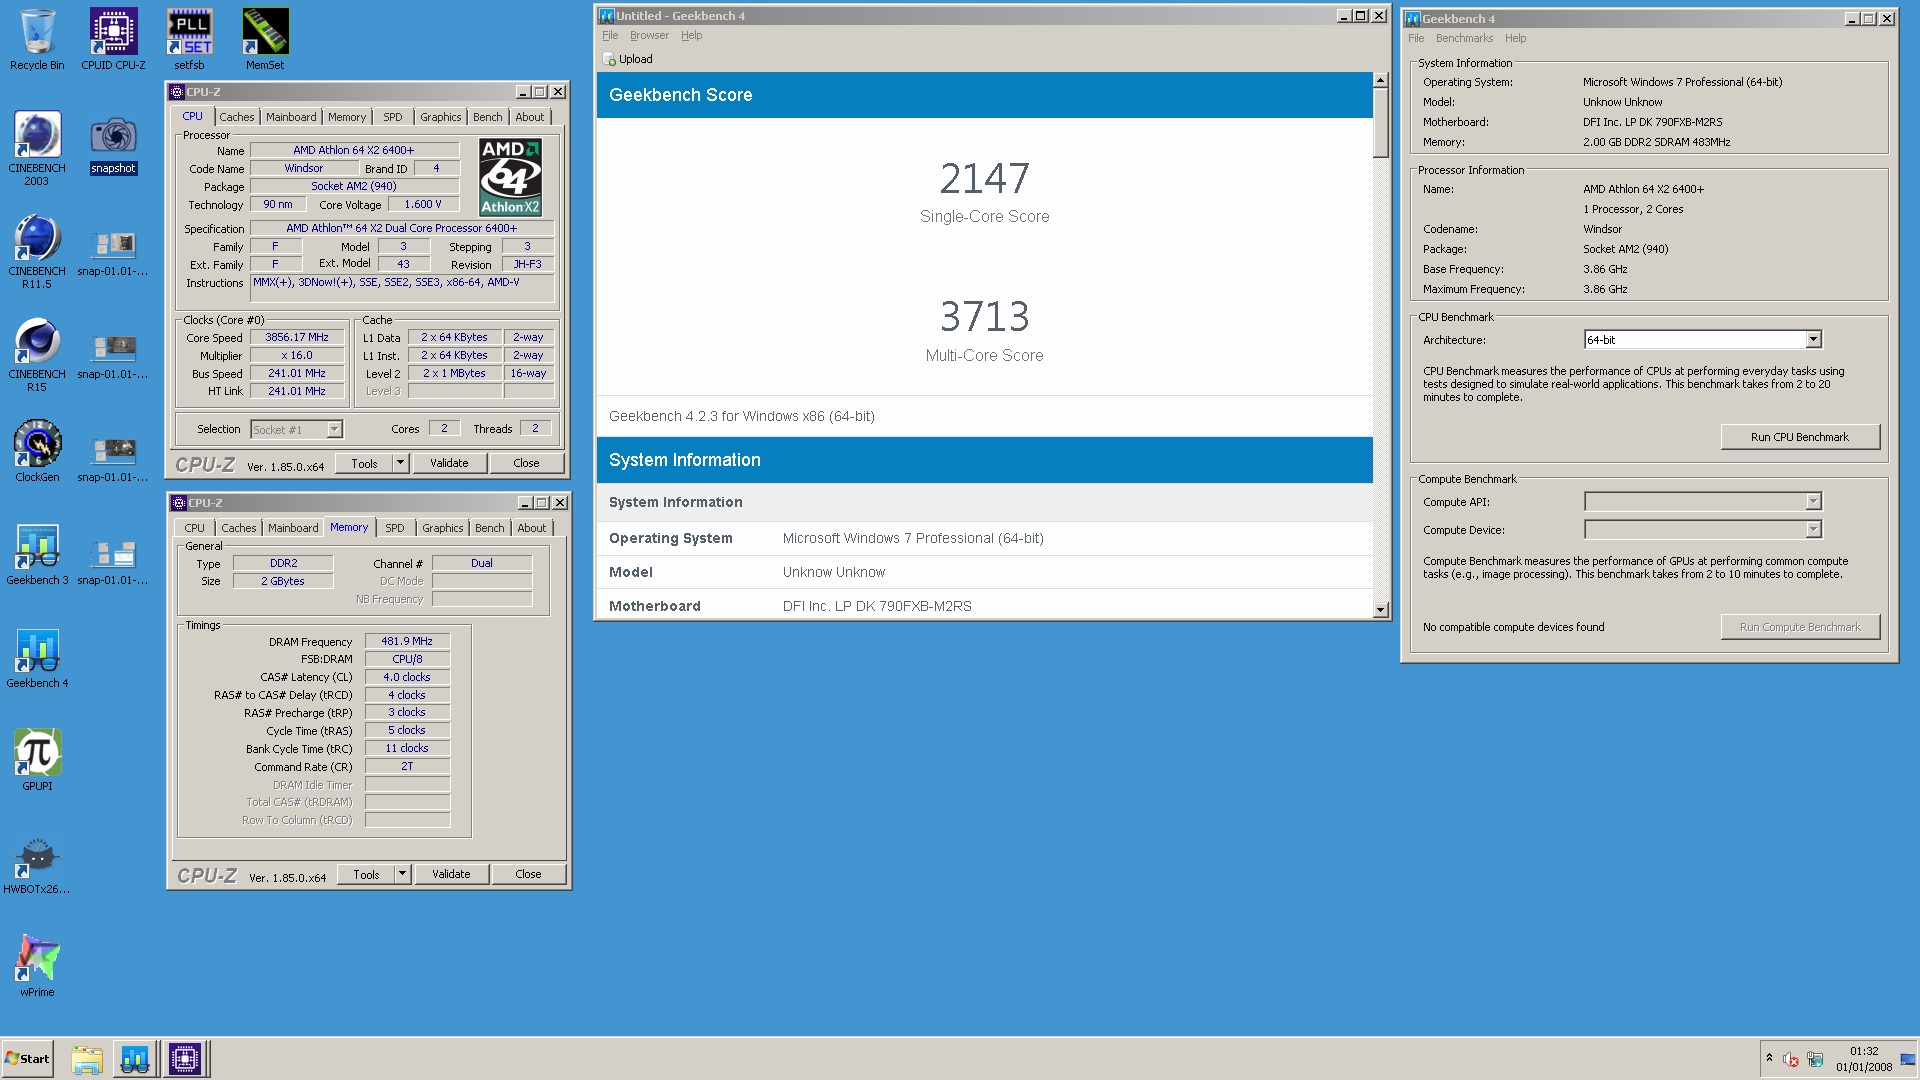Click scroll down arrow in Geekbench results

(1380, 610)
